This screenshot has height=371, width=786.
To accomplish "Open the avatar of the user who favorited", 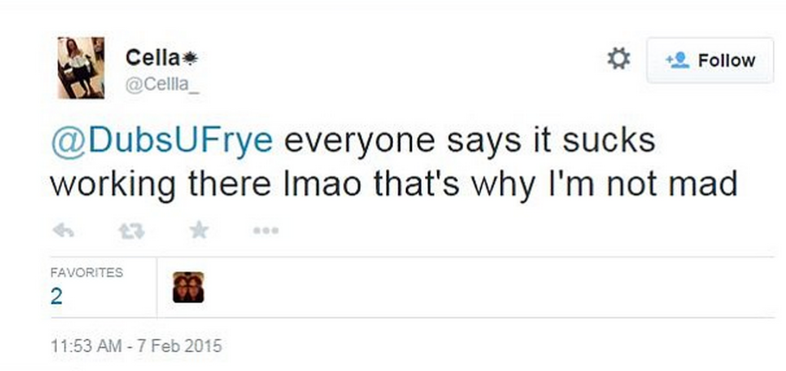I will (x=188, y=287).
